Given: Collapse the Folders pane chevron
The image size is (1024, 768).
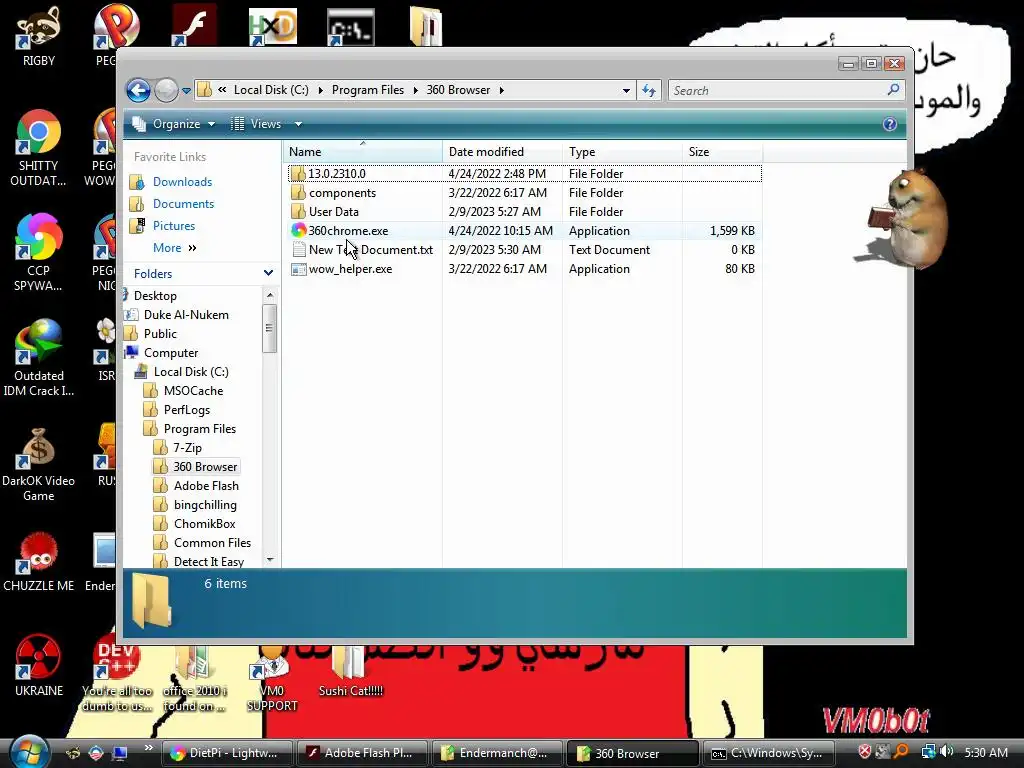Looking at the screenshot, I should pyautogui.click(x=268, y=273).
